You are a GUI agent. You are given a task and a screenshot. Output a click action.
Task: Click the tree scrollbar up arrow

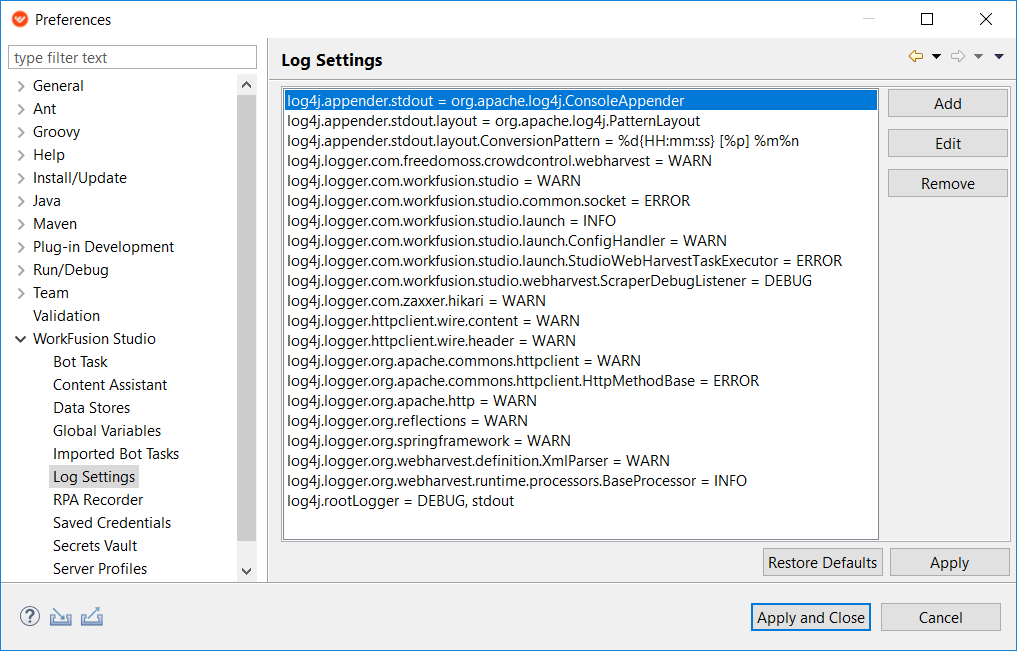click(x=246, y=85)
